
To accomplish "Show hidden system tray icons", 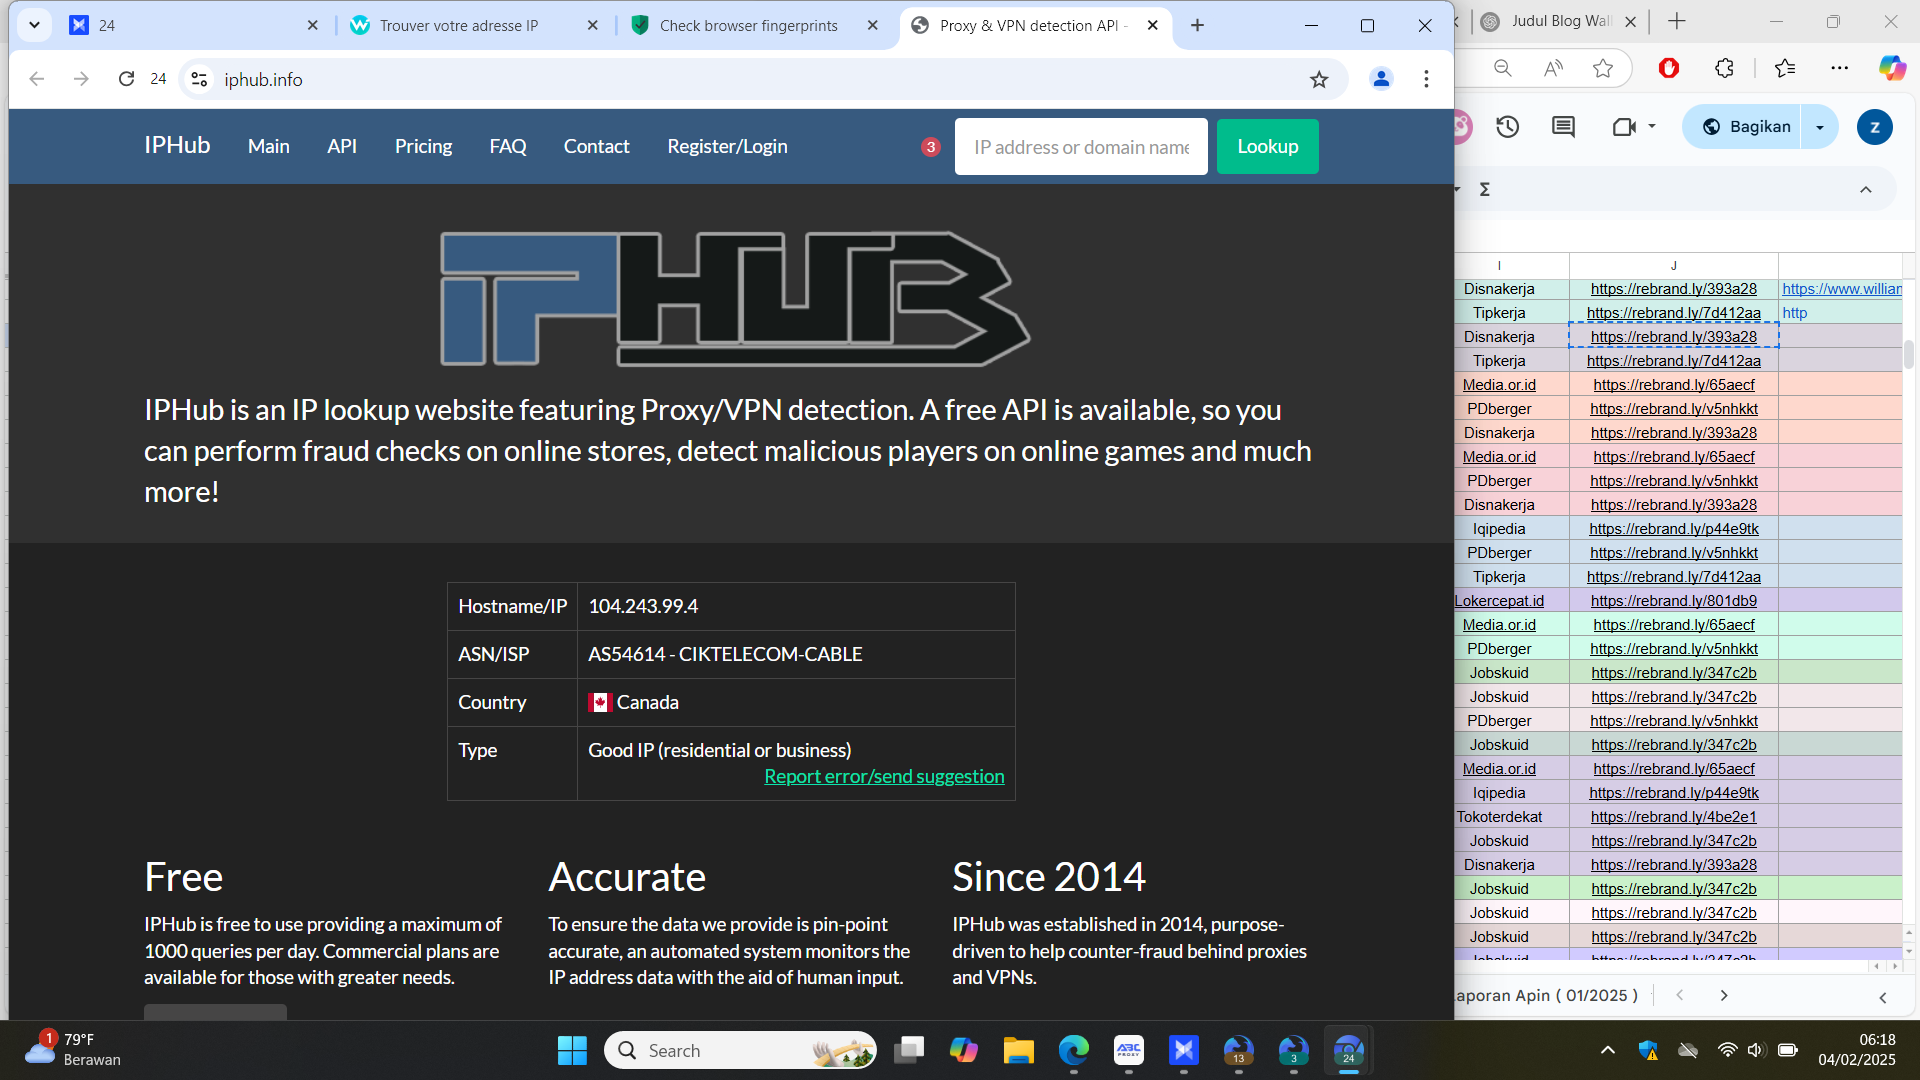I will [x=1607, y=1050].
